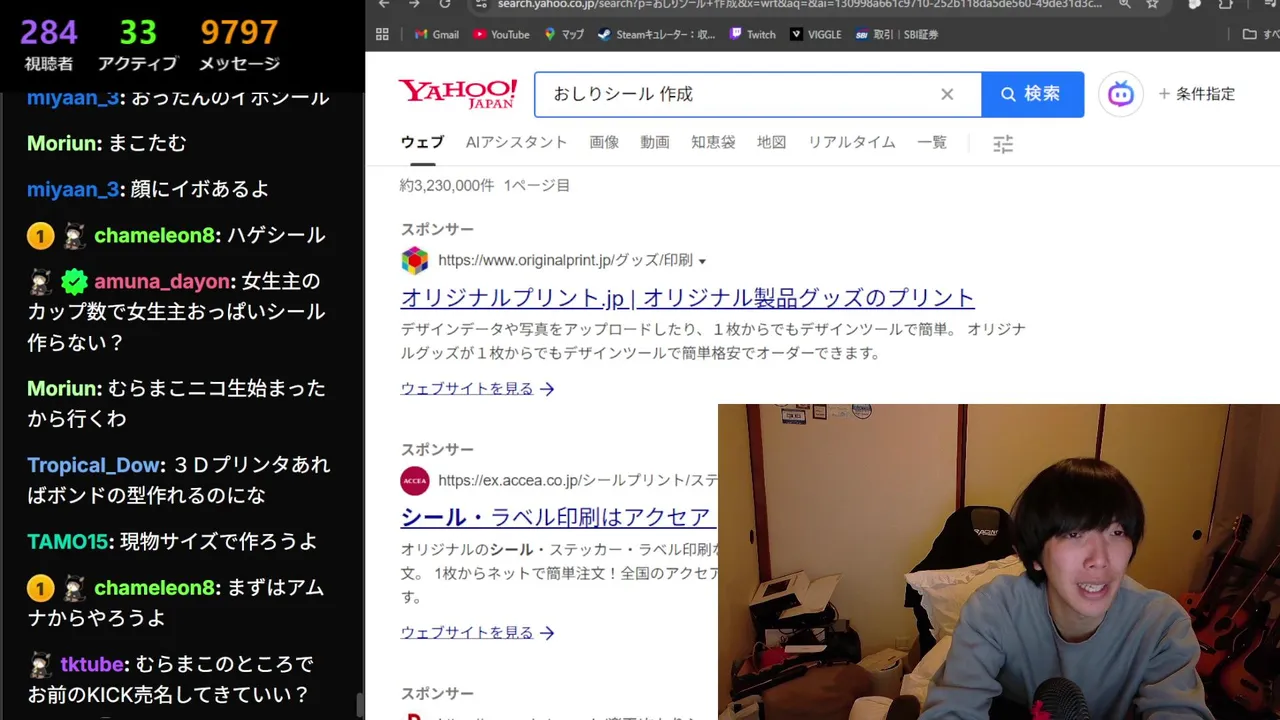The height and width of the screenshot is (720, 1280).
Task: Open the Yahoo AI assistant robot icon
Action: point(1120,94)
